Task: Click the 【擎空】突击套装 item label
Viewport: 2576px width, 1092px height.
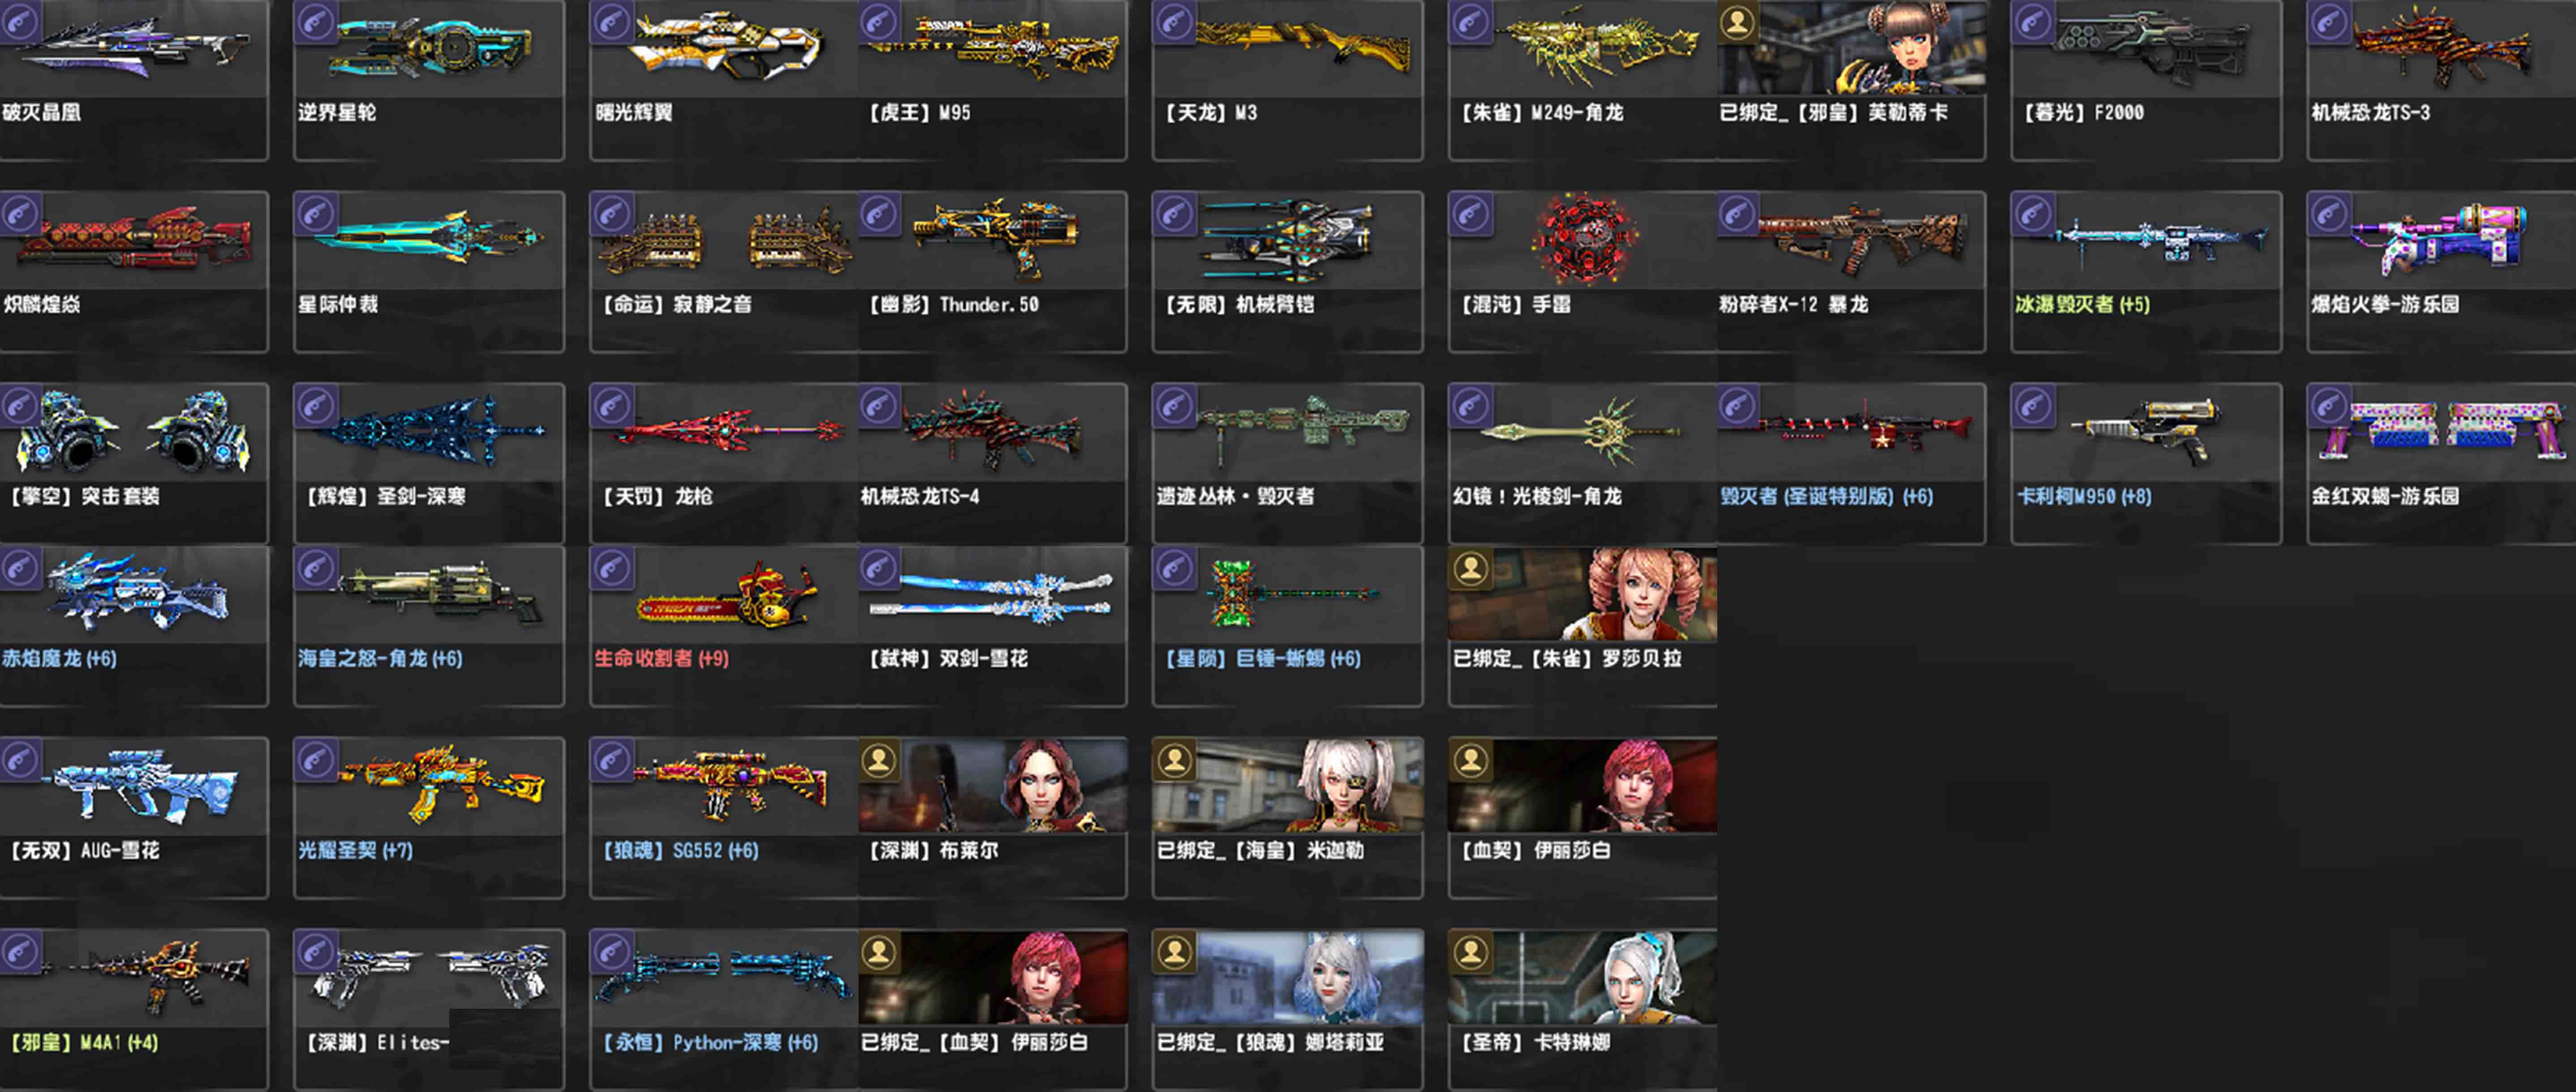Action: point(85,496)
